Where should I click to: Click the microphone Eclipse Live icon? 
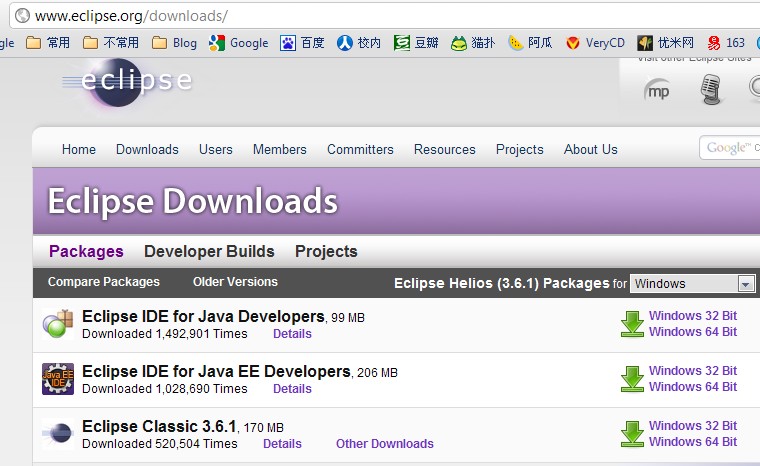click(711, 90)
